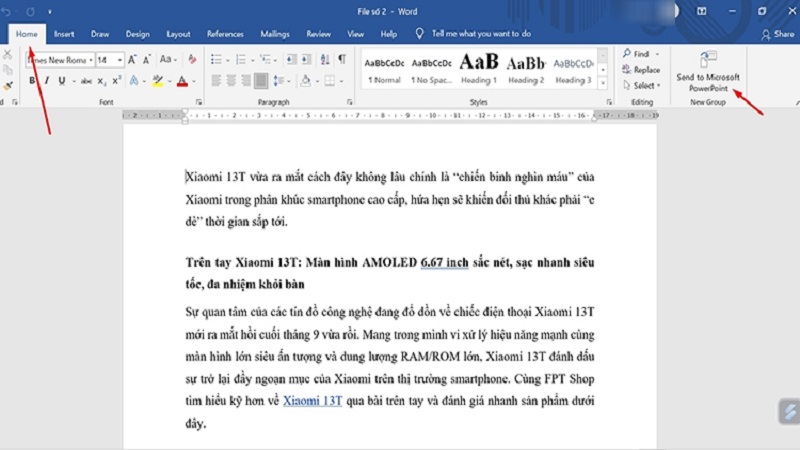Open Ribbon Display Options icon
Image resolution: width=800 pixels, height=450 pixels.
coord(702,11)
